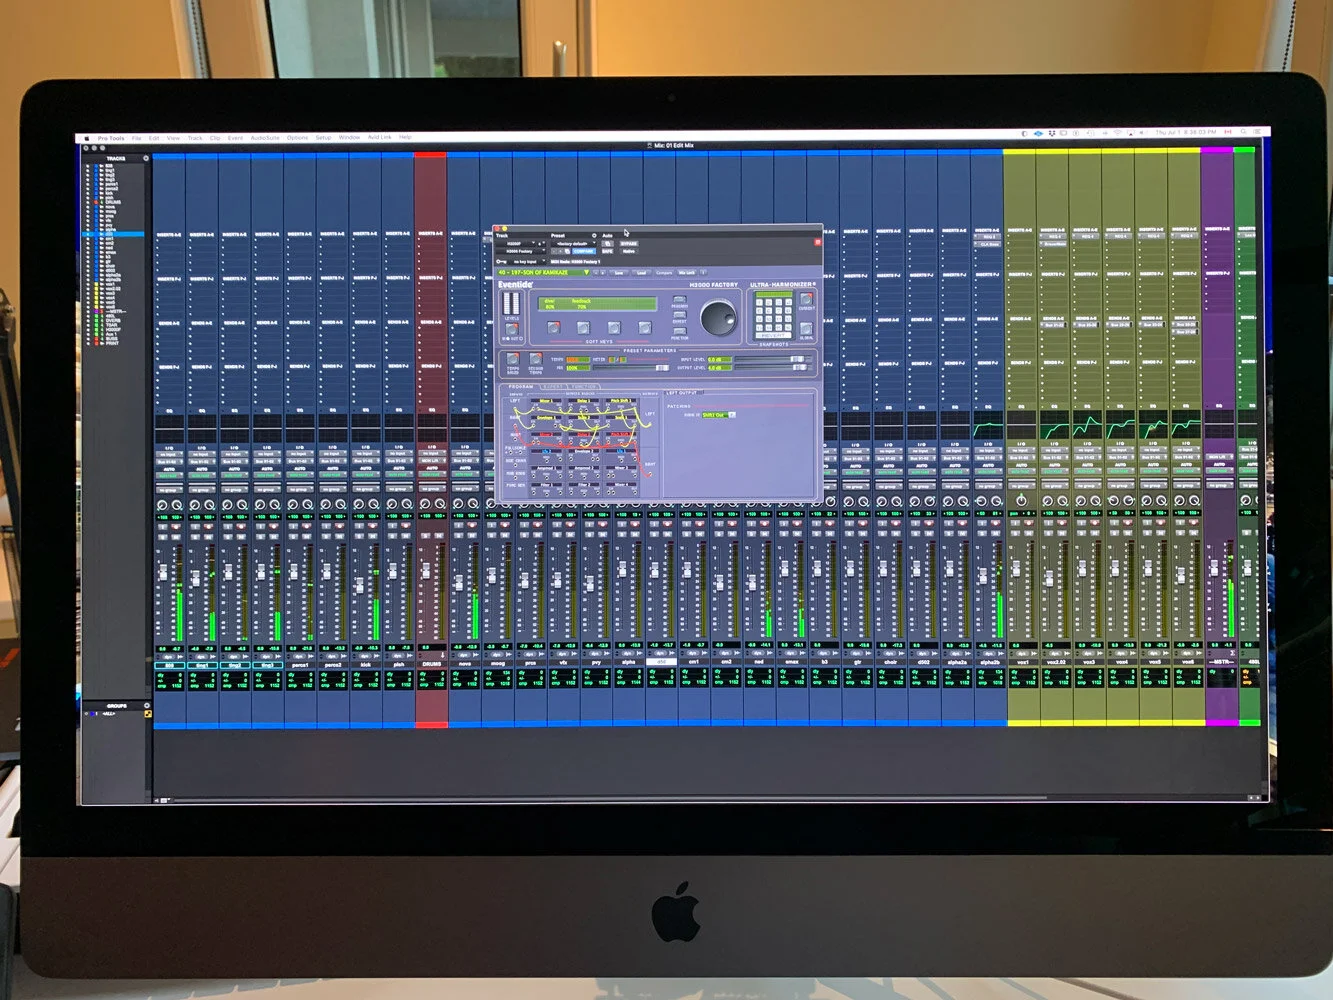Open the Tracks list options button

coord(146,158)
